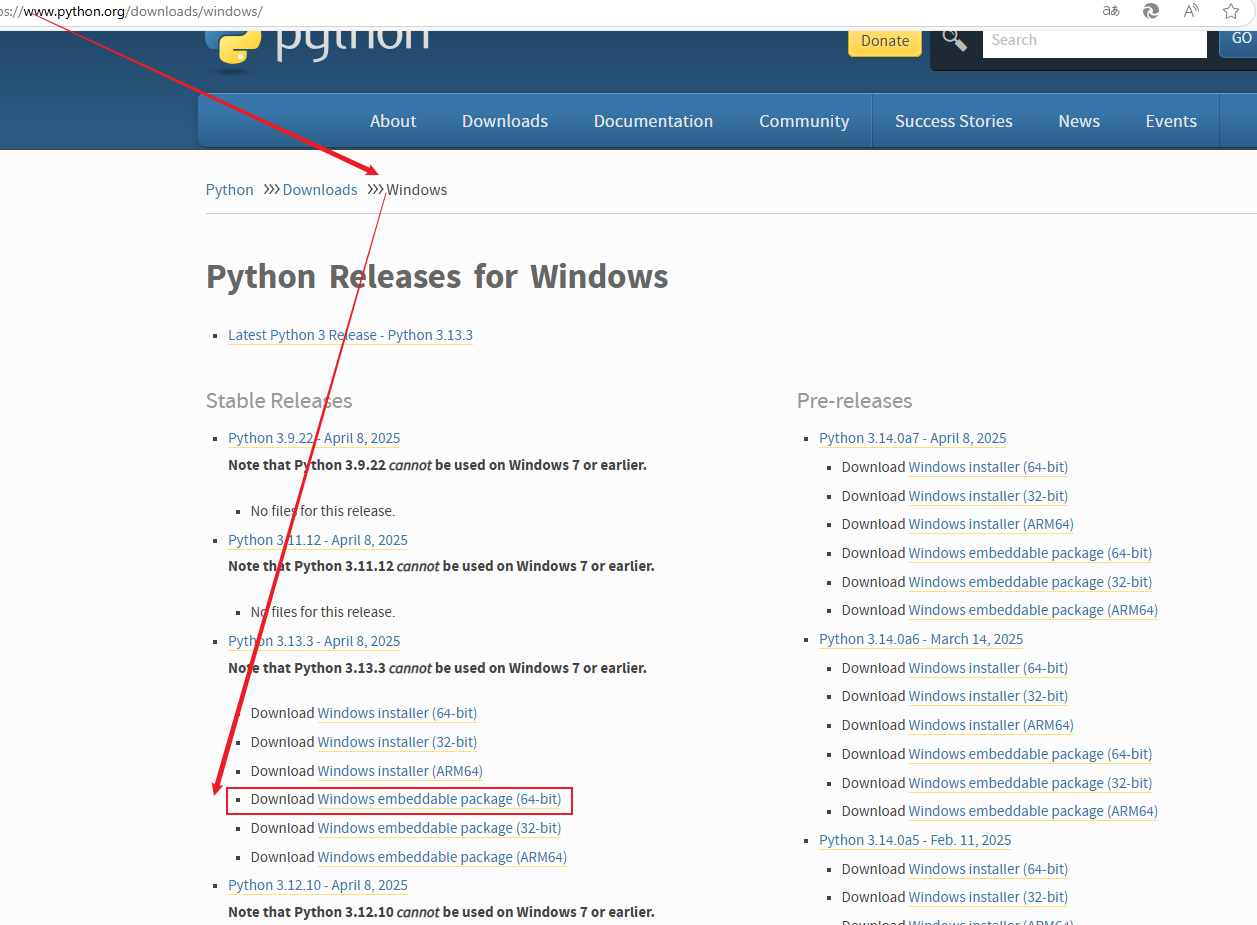The height and width of the screenshot is (925, 1257).
Task: Open the Success Stories menu
Action: pyautogui.click(x=954, y=121)
